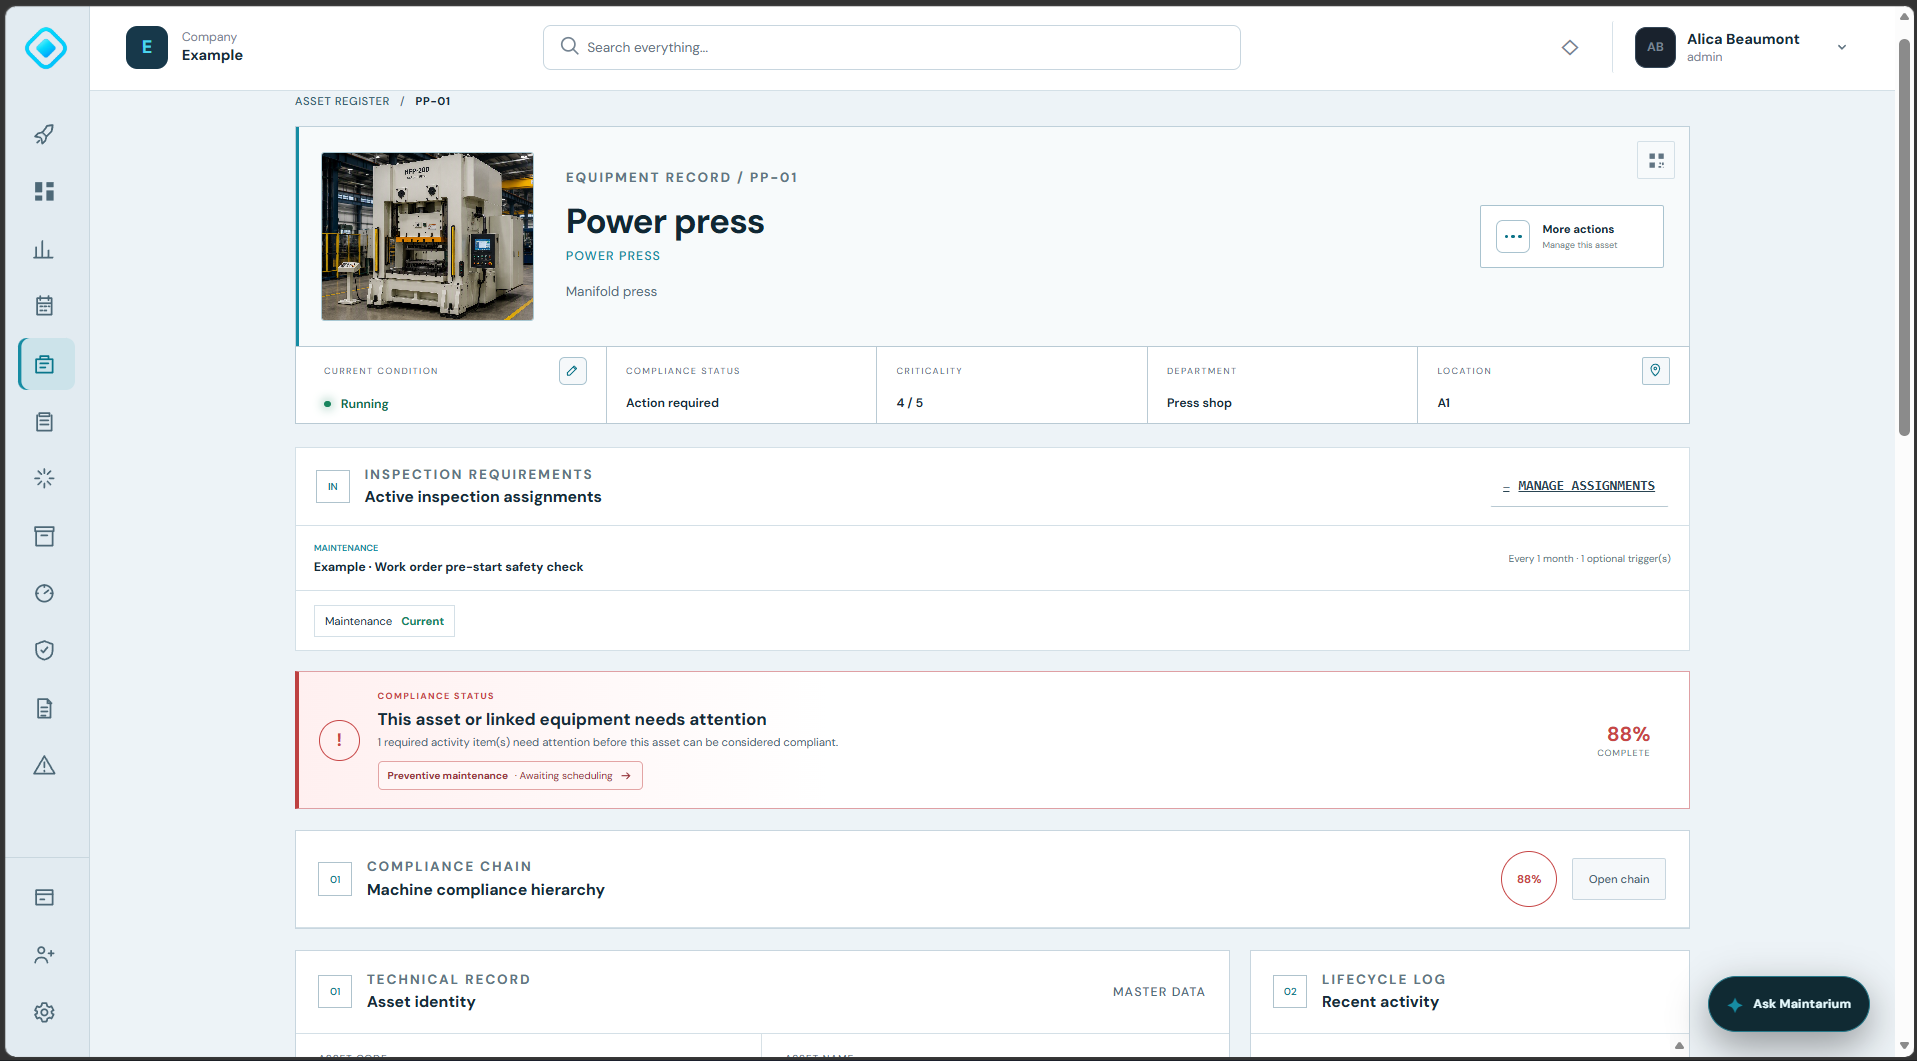
Task: Click the MASTER DATA label
Action: tap(1159, 992)
